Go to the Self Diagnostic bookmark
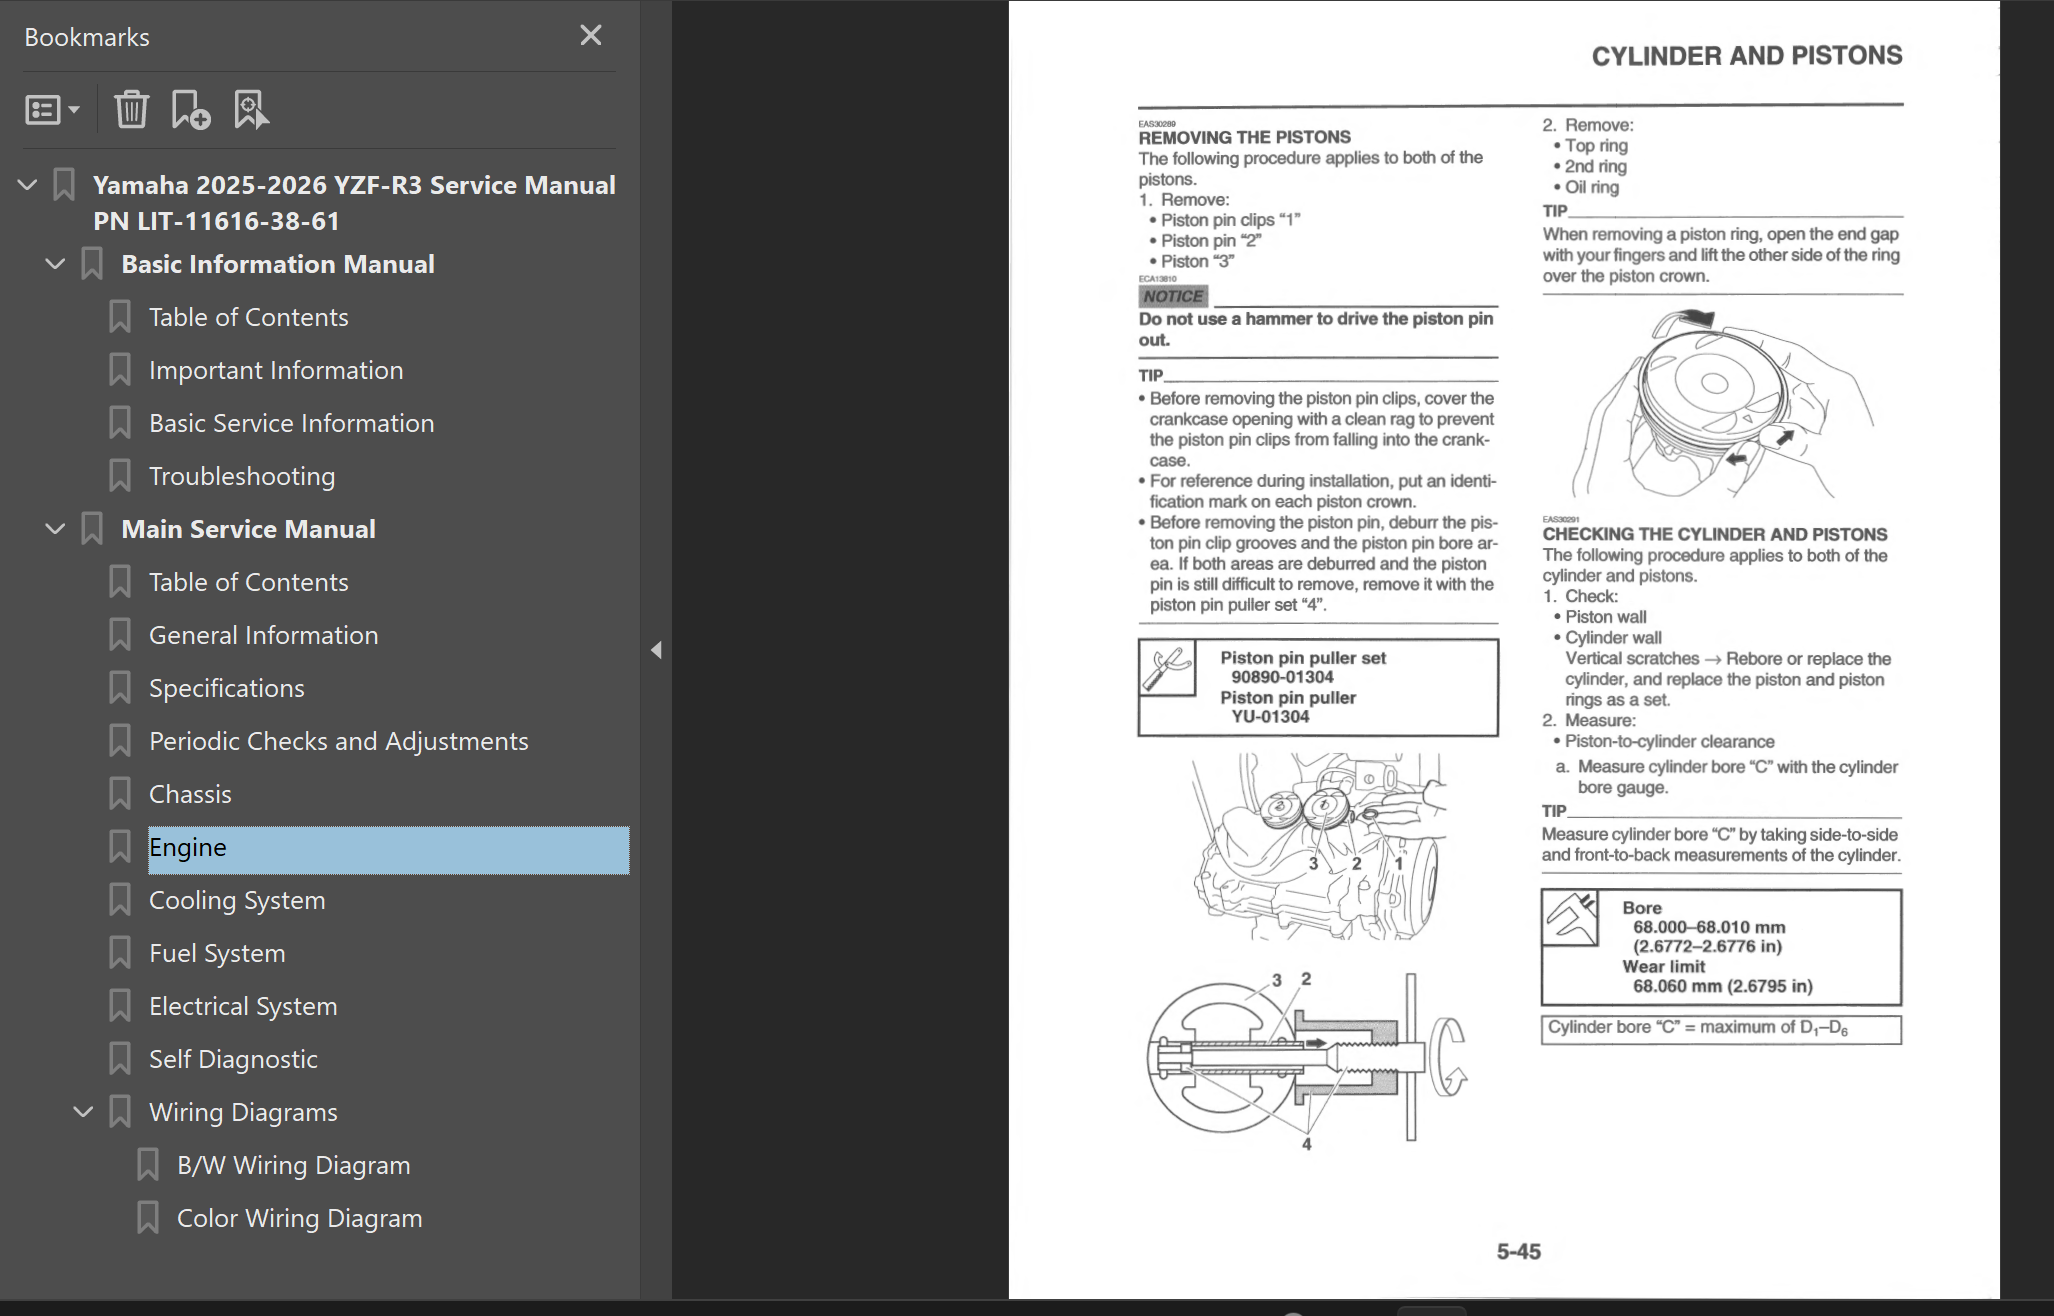Viewport: 2054px width, 1316px height. click(x=233, y=1059)
